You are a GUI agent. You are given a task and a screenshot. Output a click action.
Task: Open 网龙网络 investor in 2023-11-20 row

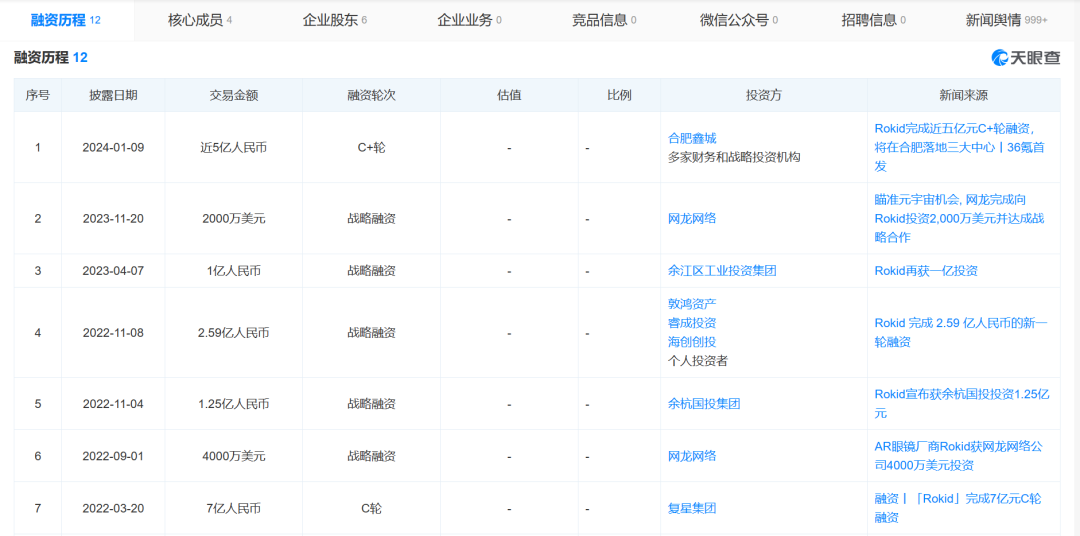(x=692, y=218)
